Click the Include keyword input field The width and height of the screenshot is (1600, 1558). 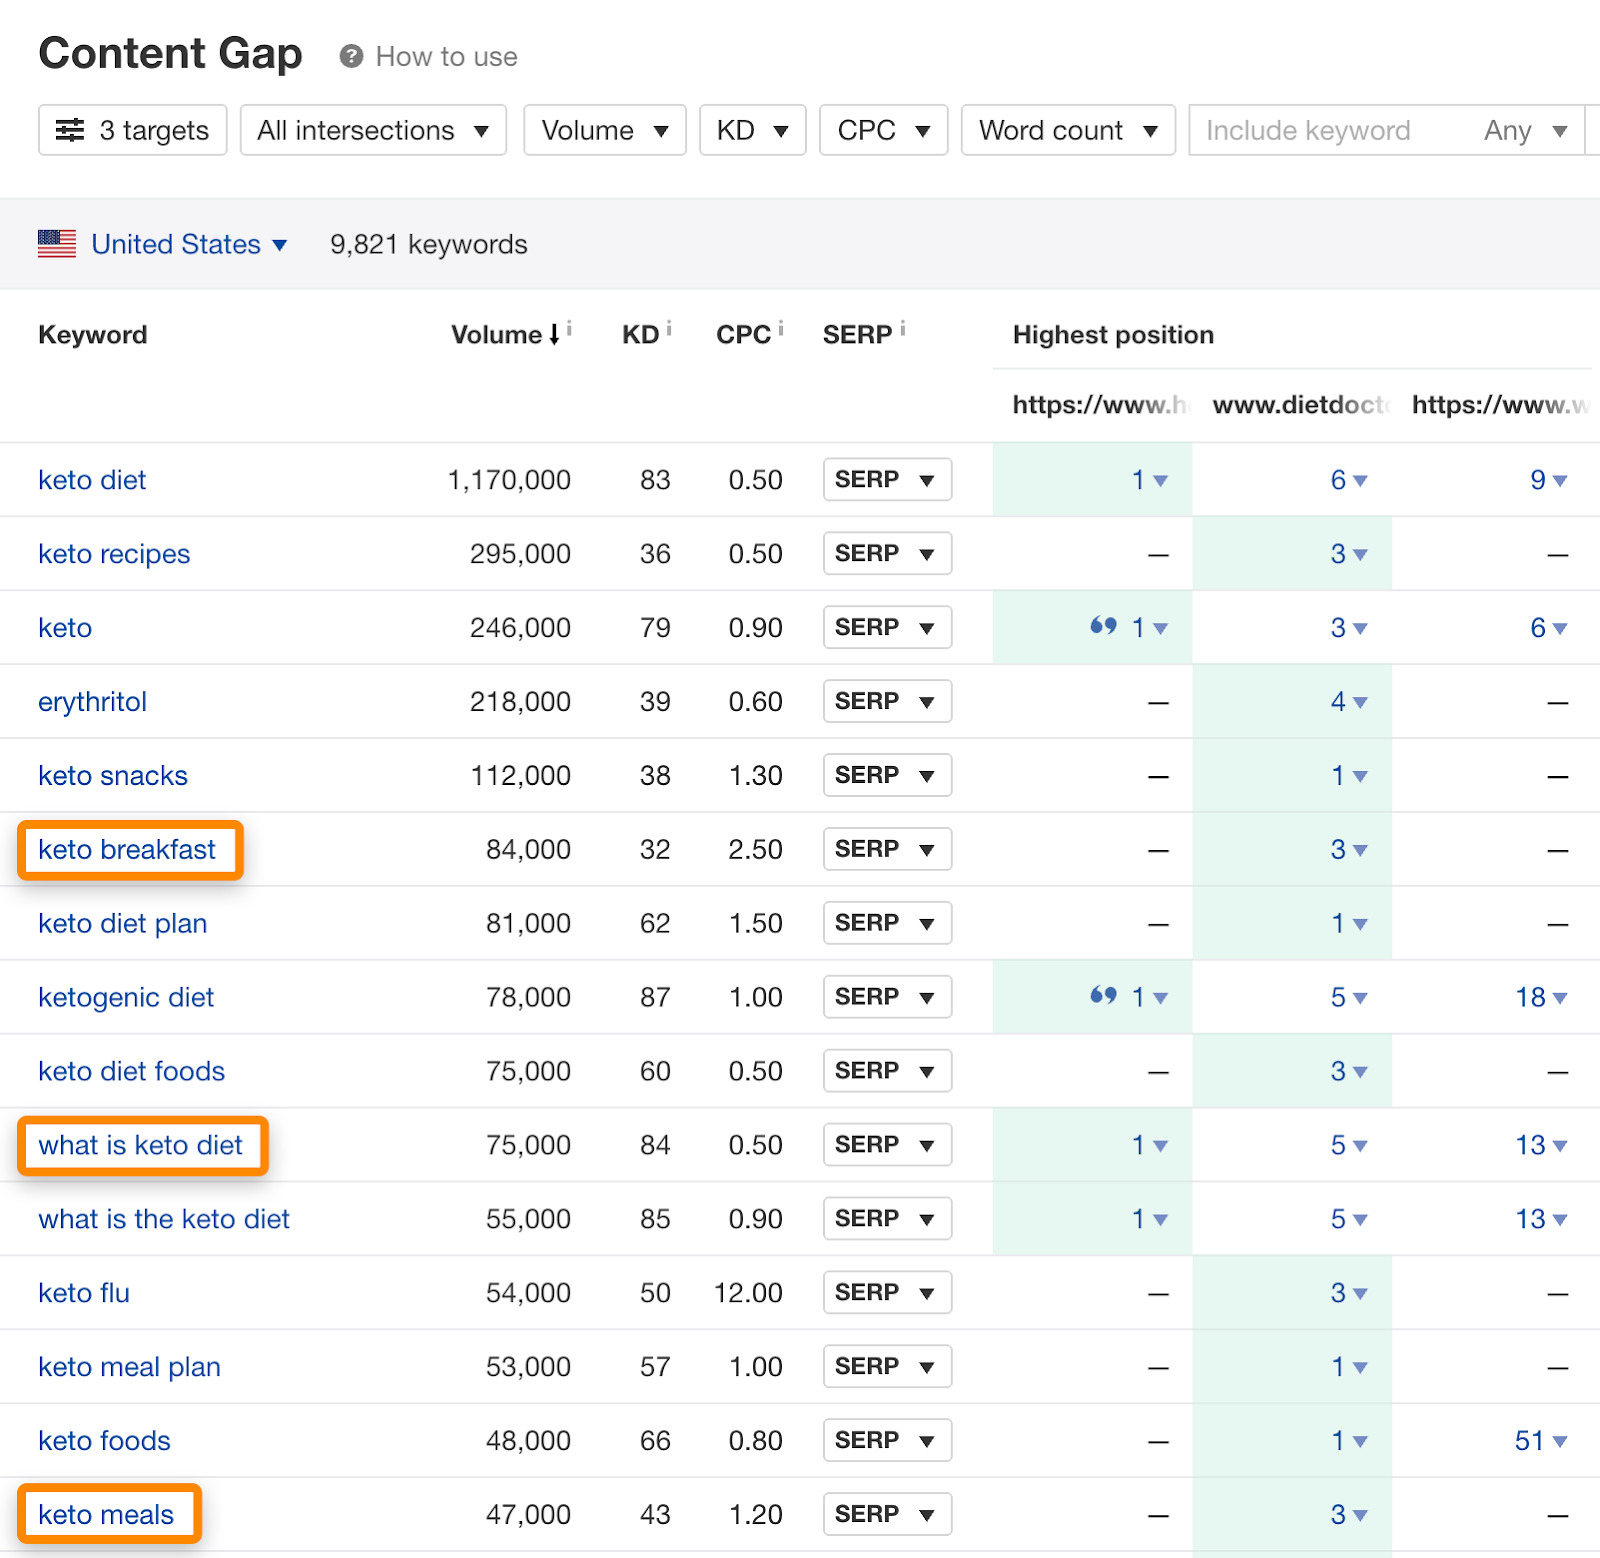1310,130
